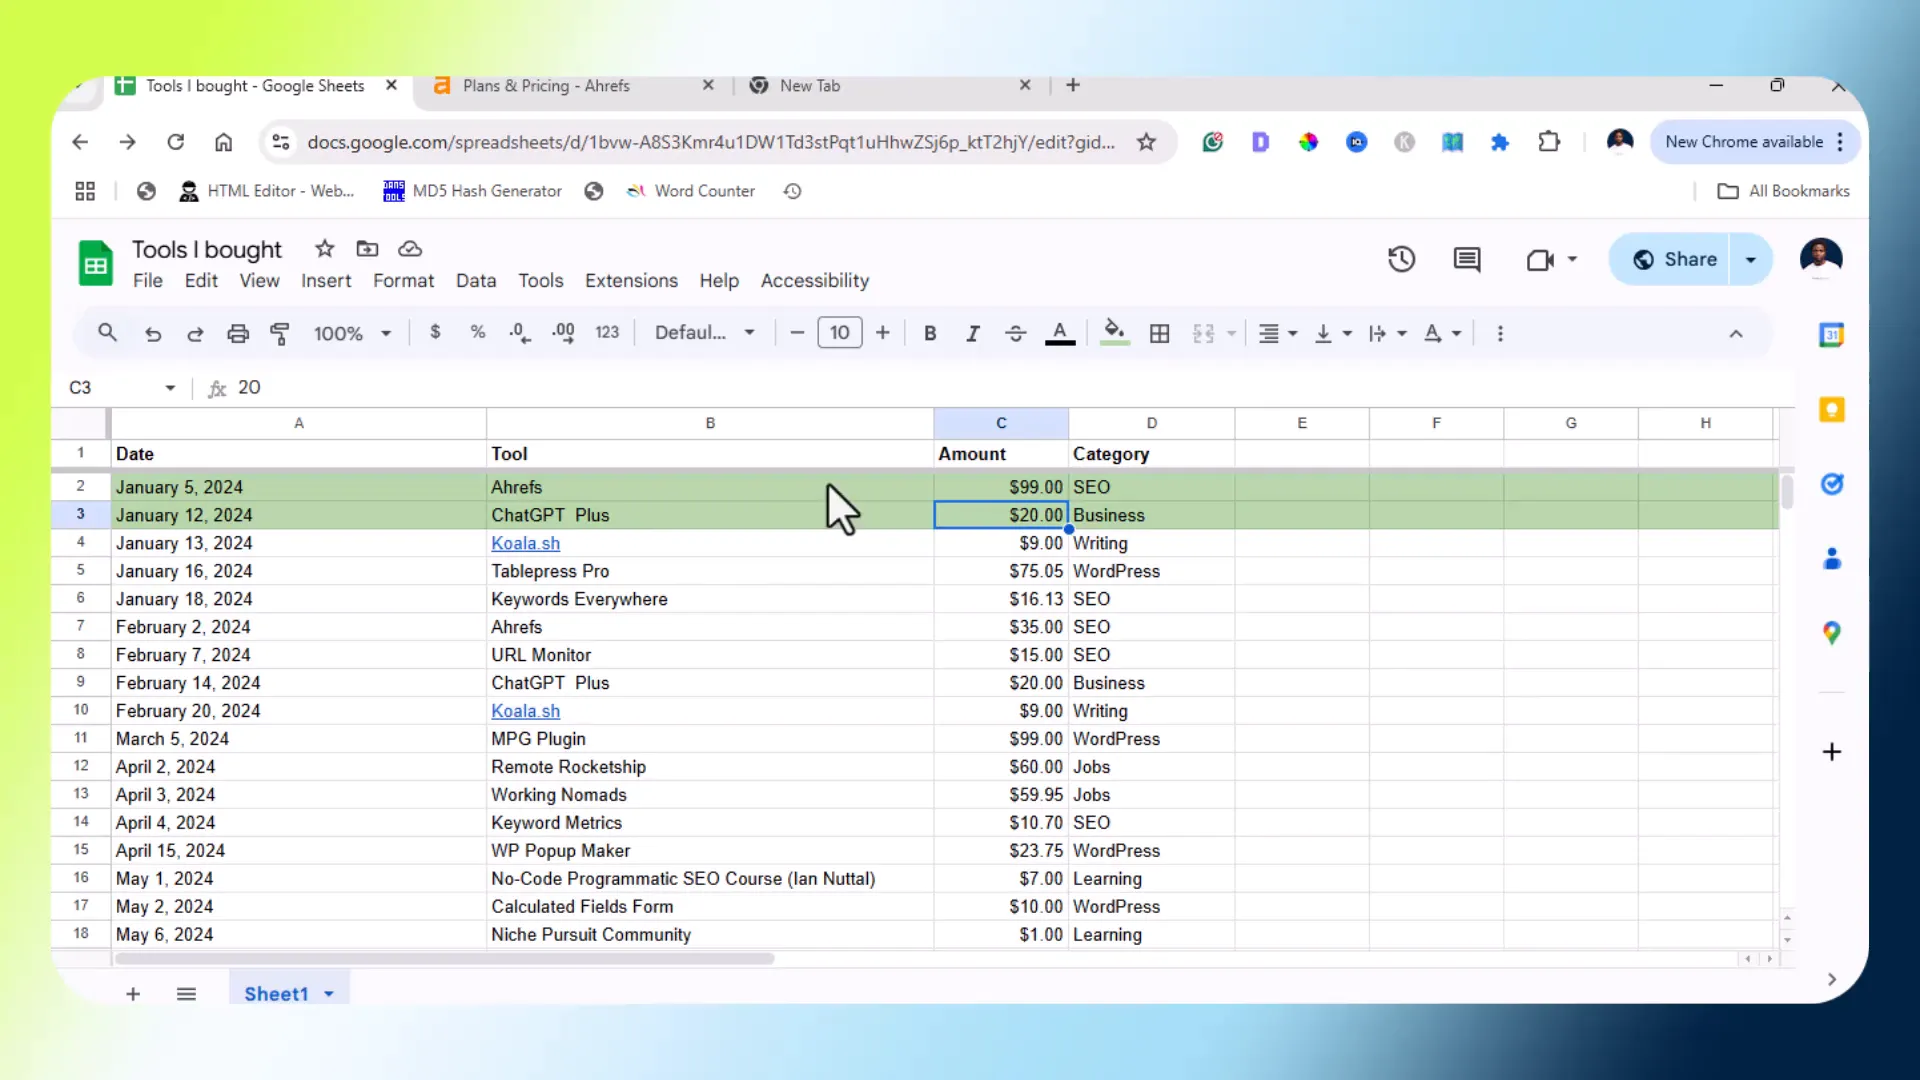Image resolution: width=1920 pixels, height=1080 pixels.
Task: Open more number formats (123)
Action: [607, 333]
